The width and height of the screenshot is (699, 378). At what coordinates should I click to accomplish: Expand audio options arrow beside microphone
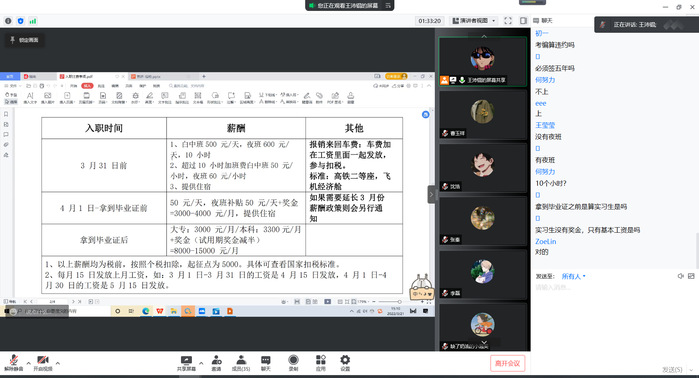coord(29,363)
